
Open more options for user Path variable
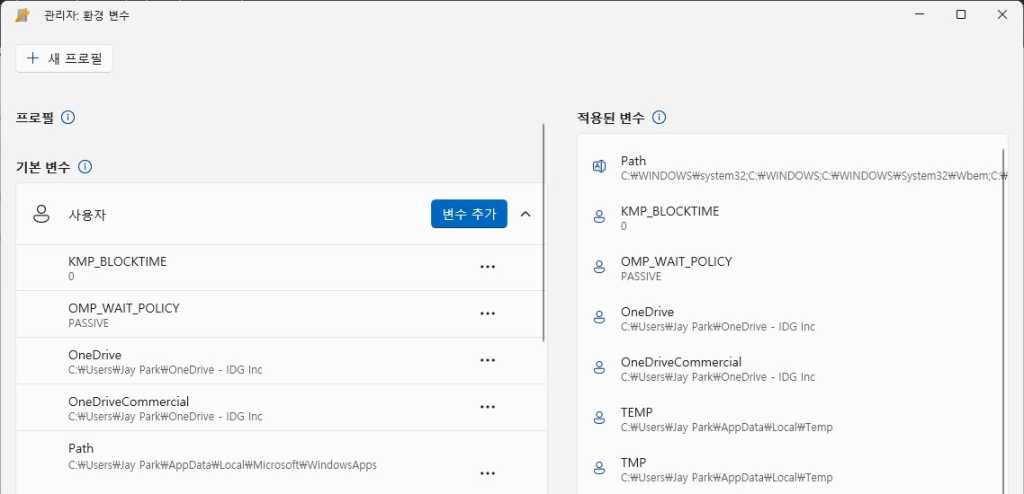(488, 473)
